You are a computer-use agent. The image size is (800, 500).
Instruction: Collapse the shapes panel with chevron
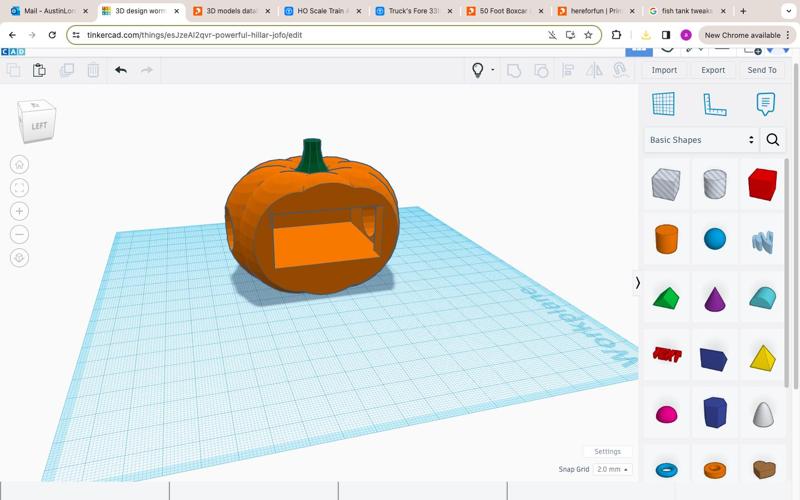[637, 283]
